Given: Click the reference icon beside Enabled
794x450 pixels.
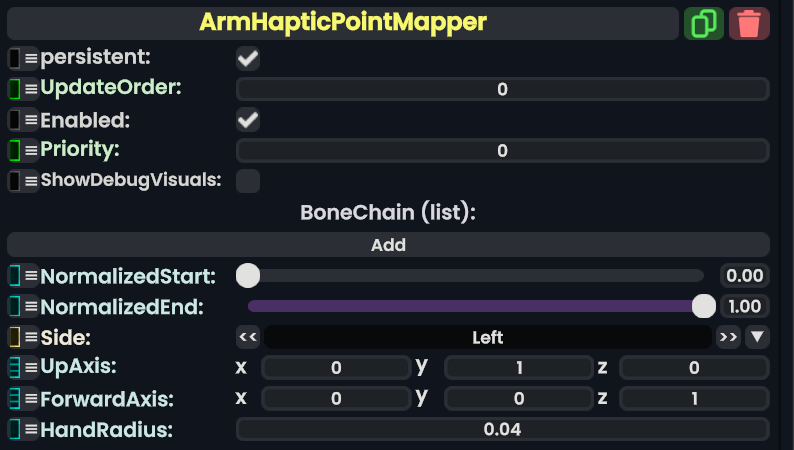Looking at the screenshot, I should 15,120.
